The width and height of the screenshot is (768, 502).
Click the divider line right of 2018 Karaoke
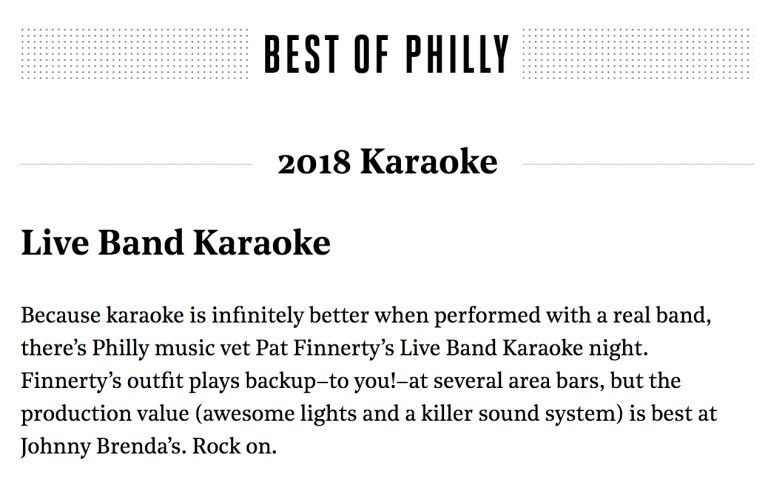[x=637, y=163]
